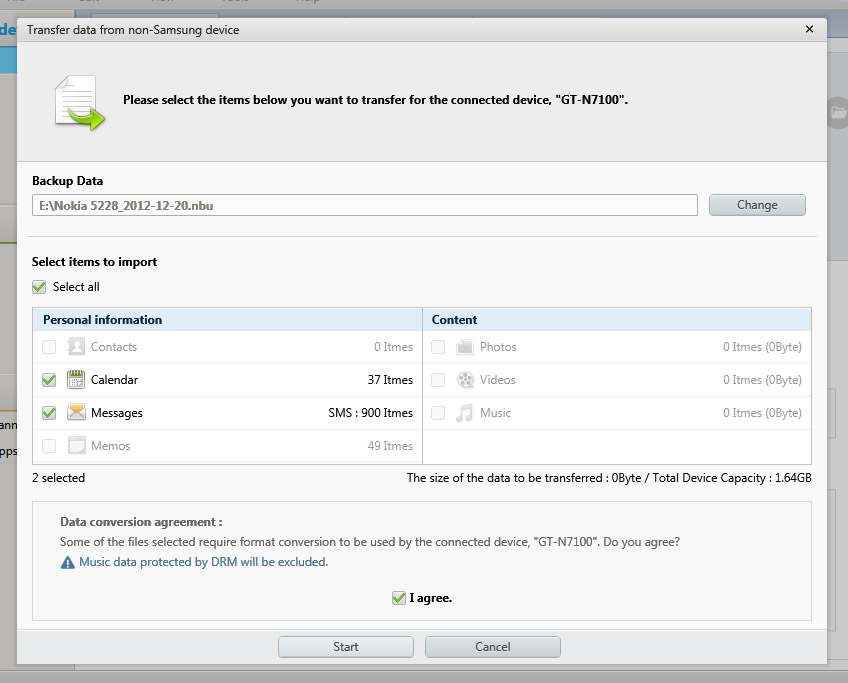Screen dimensions: 848x683
Task: Click the 'Select items to import' heading
Action: (x=94, y=262)
